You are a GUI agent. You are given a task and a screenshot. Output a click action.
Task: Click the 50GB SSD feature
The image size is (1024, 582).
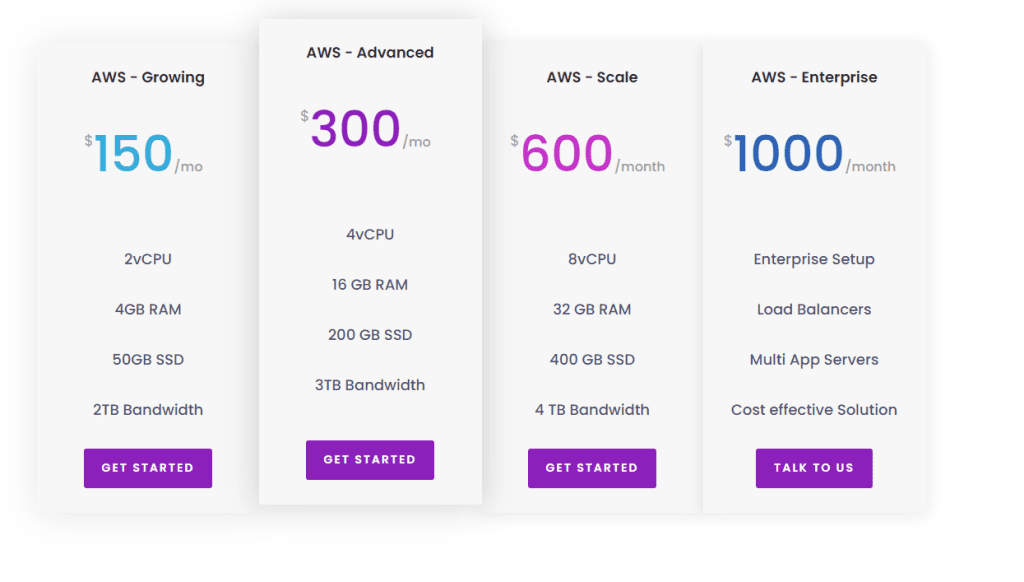click(x=148, y=359)
